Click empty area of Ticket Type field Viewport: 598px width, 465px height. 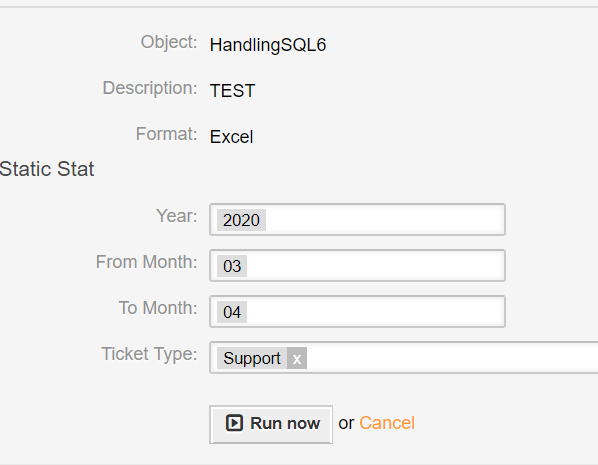[450, 358]
